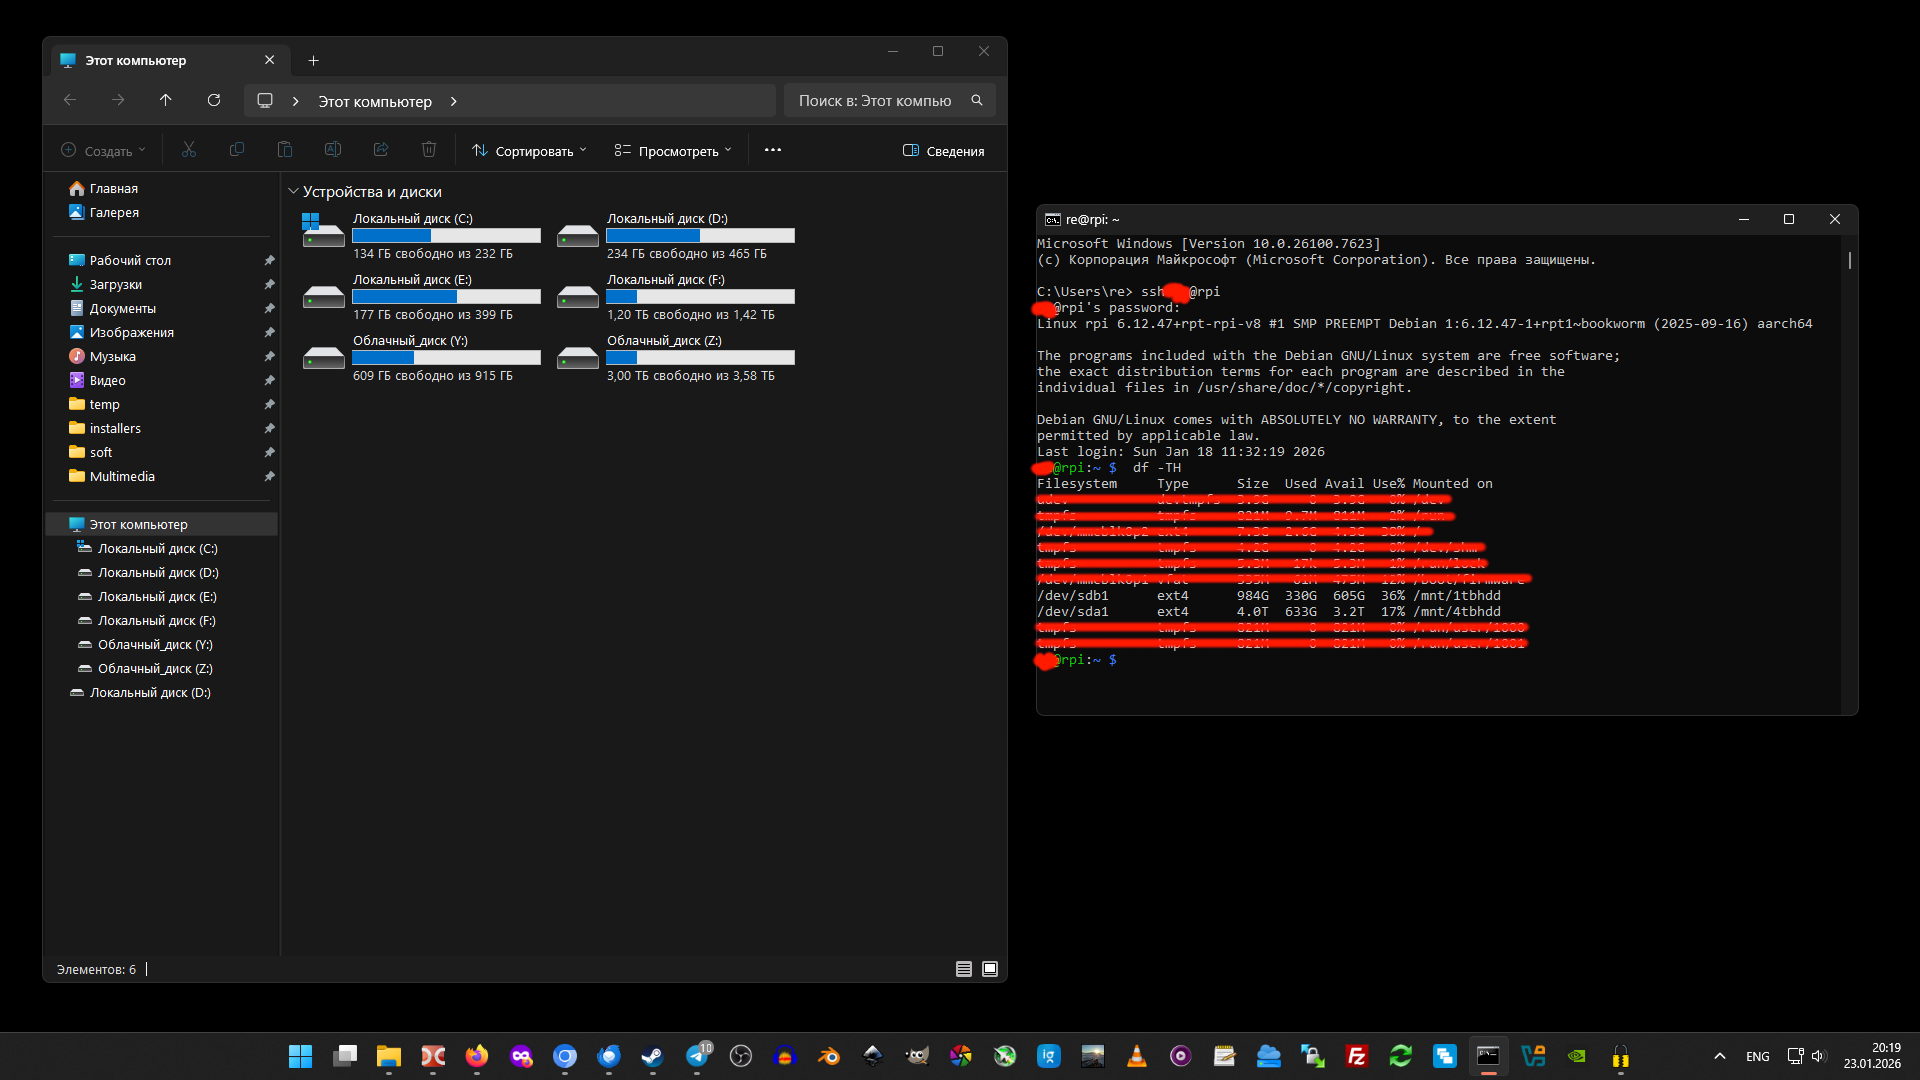Add a new Explorer tab with plus
The image size is (1920, 1080).
313,61
